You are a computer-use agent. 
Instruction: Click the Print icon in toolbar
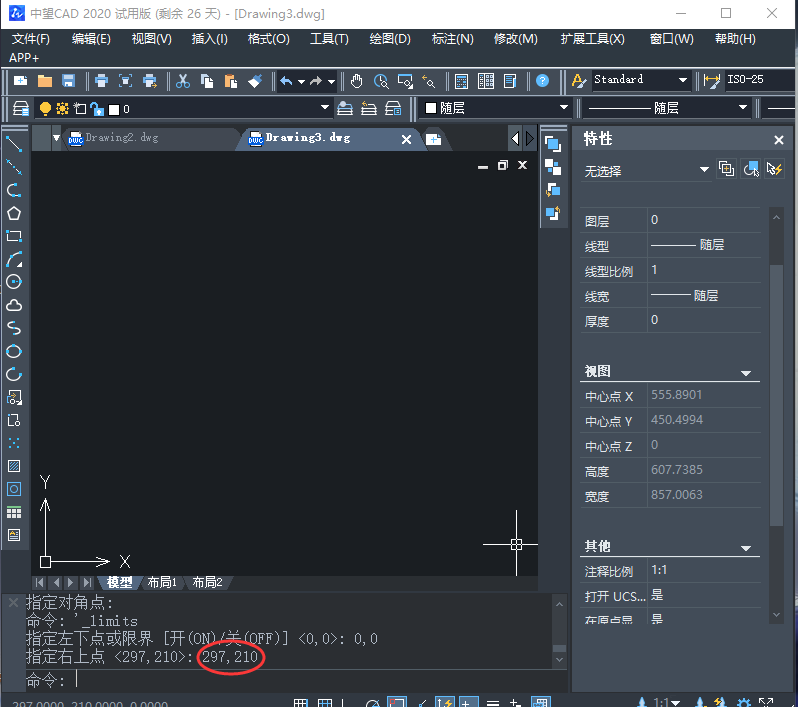click(x=101, y=81)
